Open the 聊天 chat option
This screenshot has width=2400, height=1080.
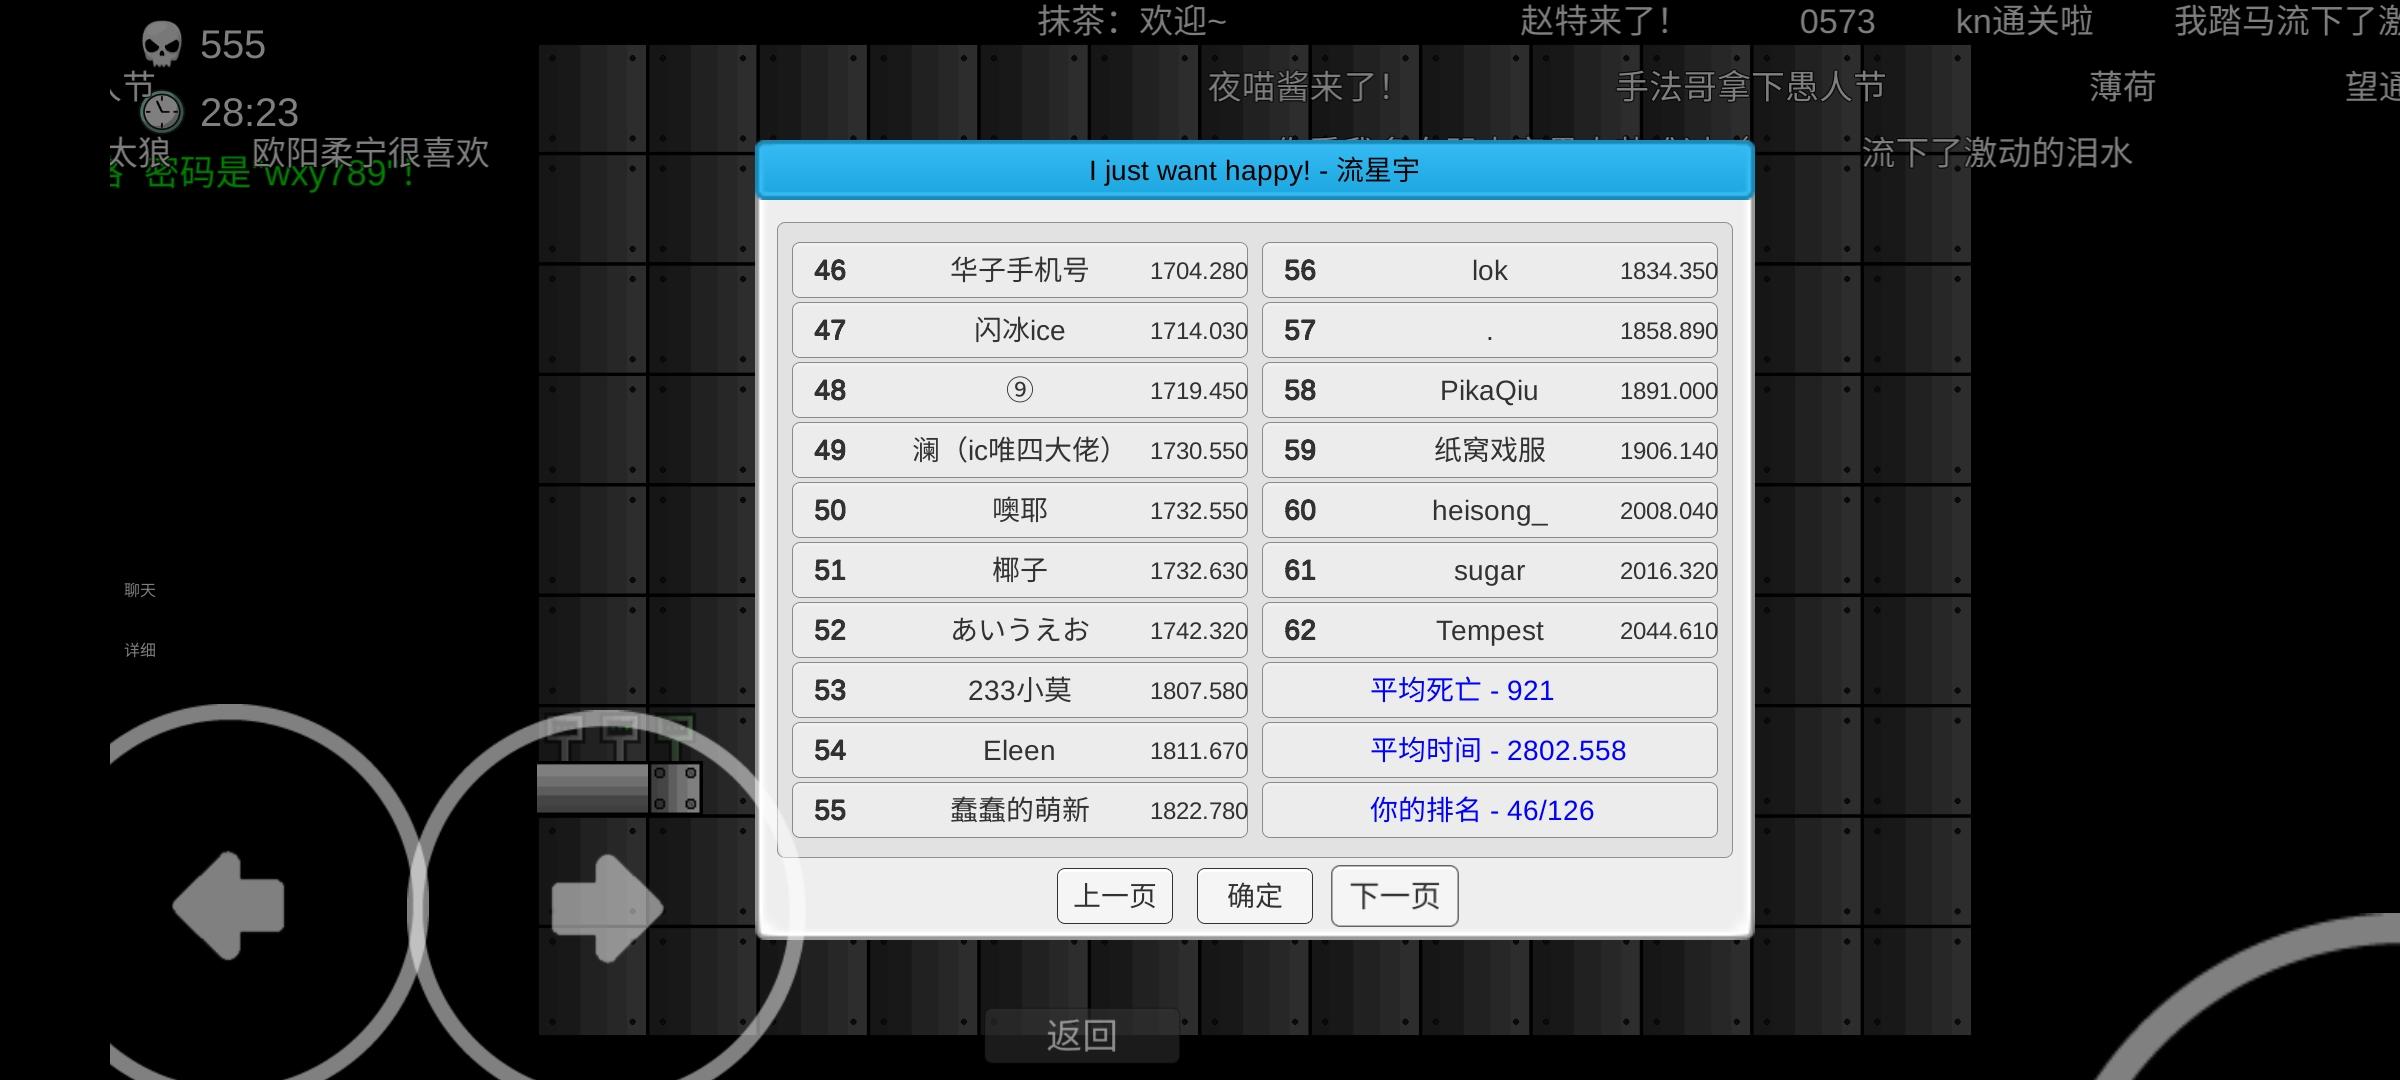click(x=140, y=590)
